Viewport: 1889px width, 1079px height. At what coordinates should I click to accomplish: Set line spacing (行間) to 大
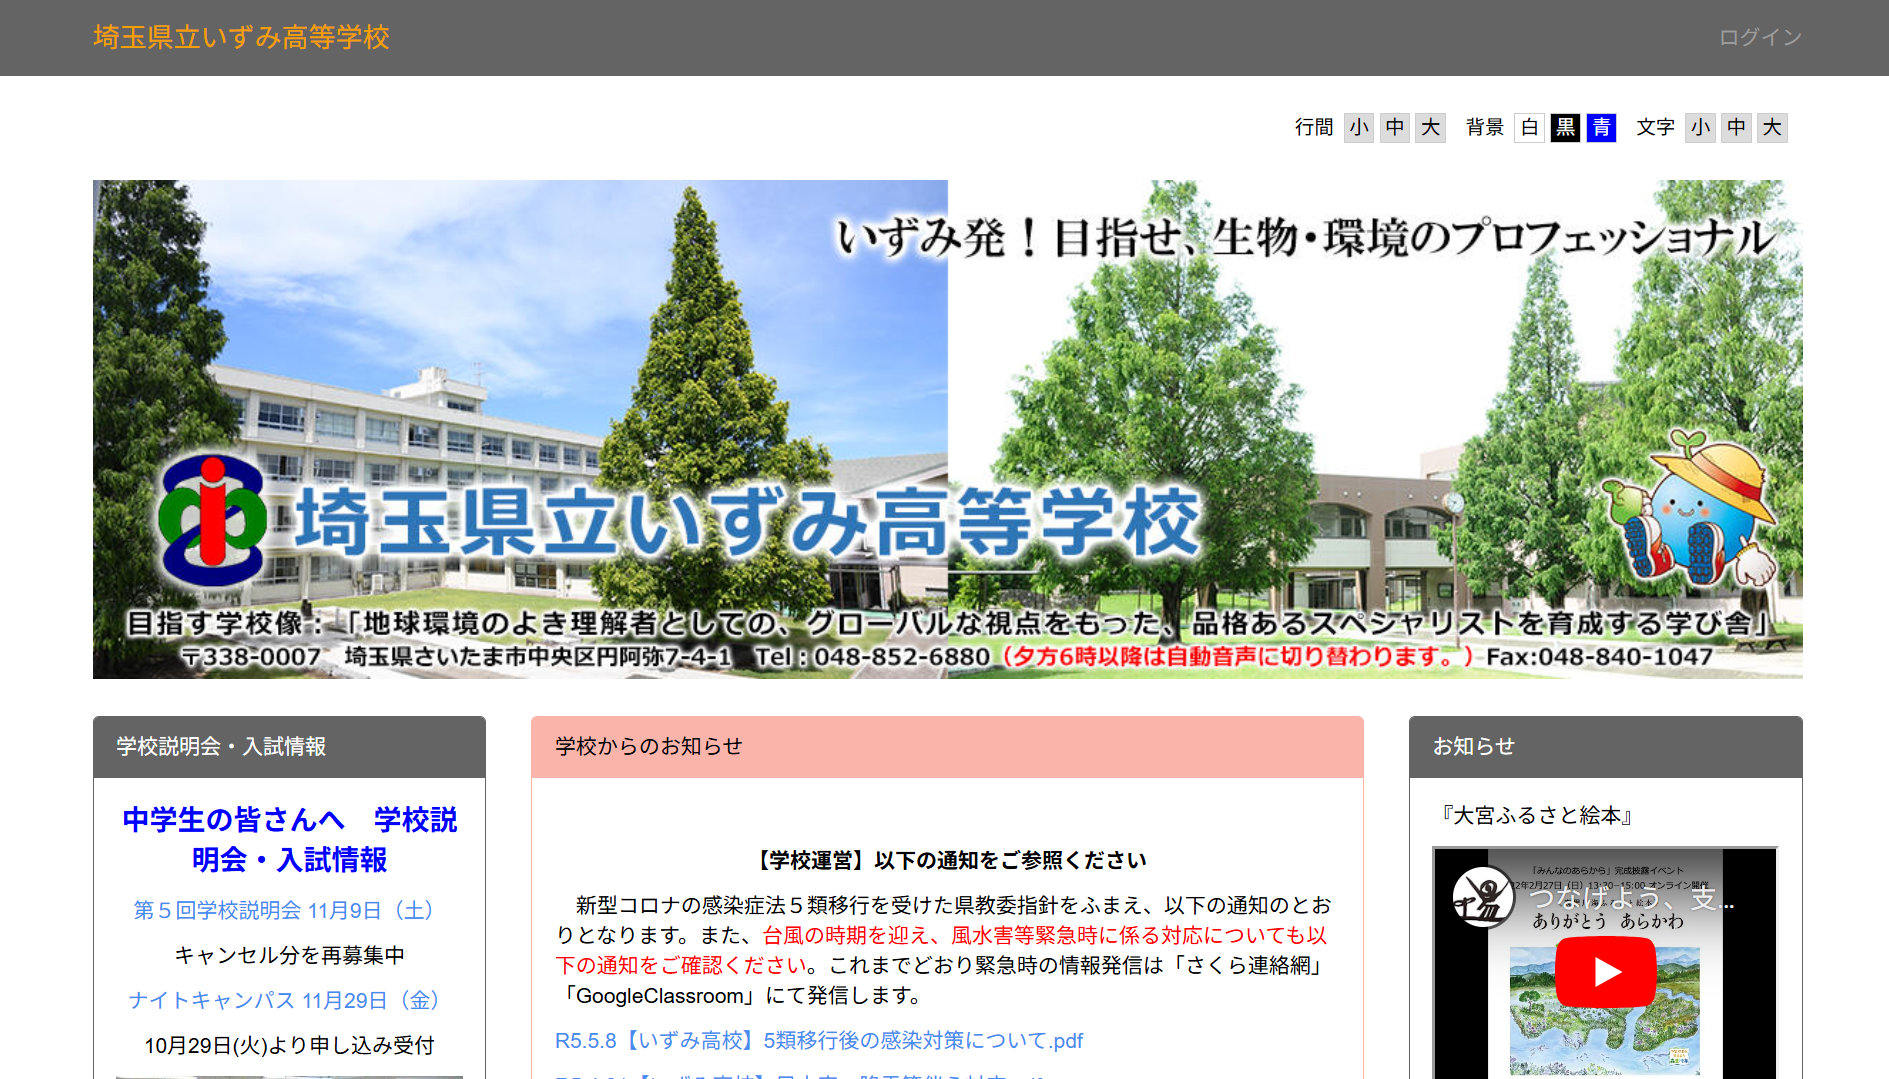pyautogui.click(x=1430, y=127)
